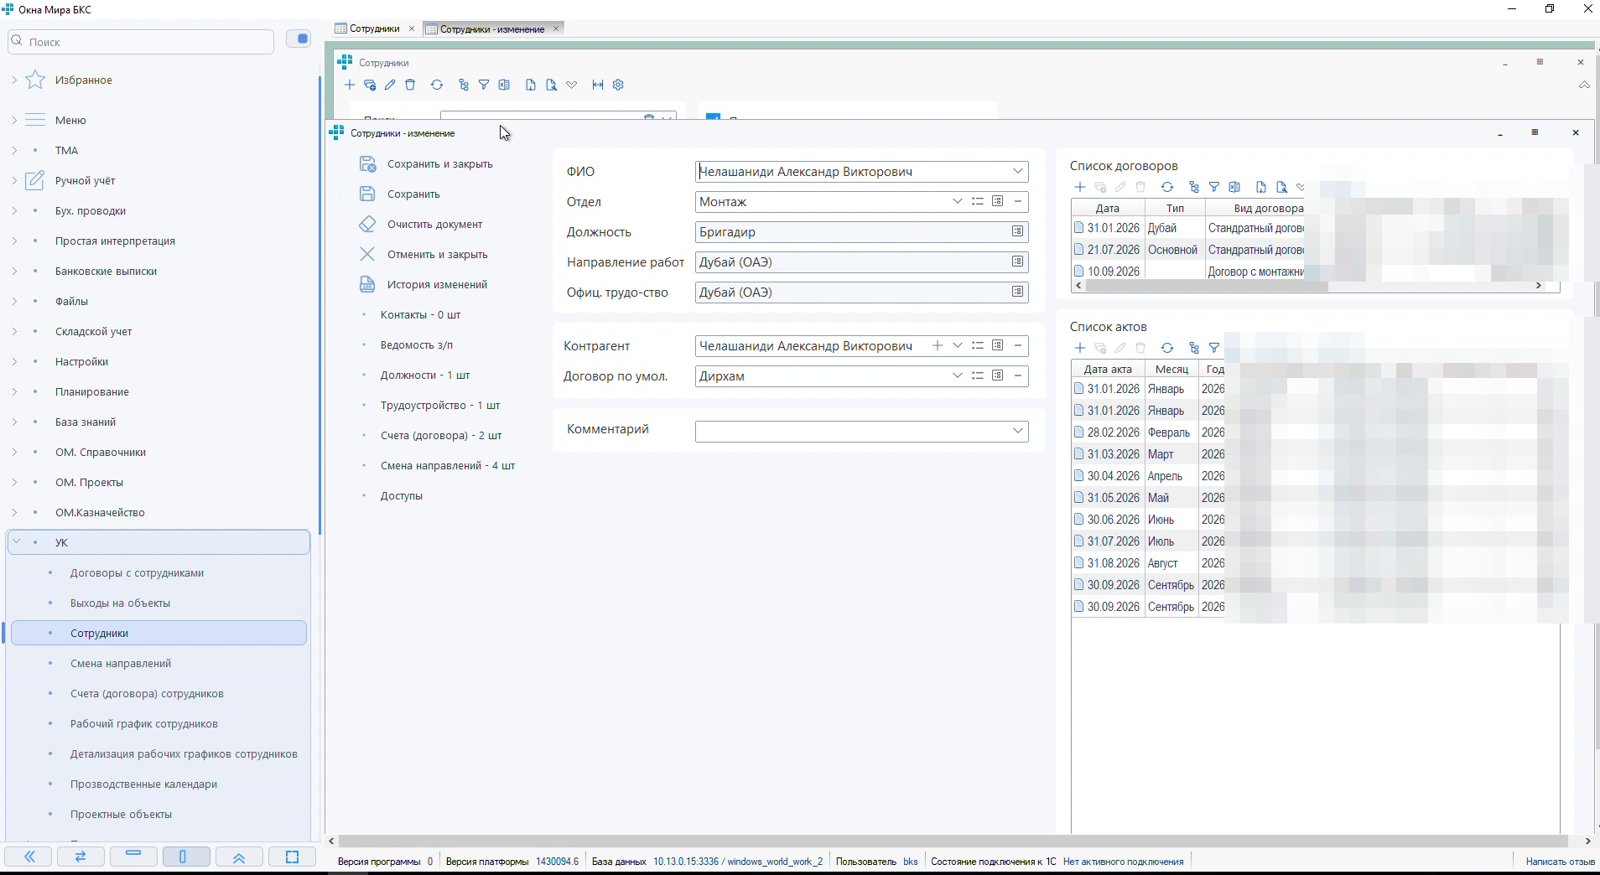Click the horizontal layout button below the sidebar
Image resolution: width=1600 pixels, height=875 pixels.
point(134,857)
